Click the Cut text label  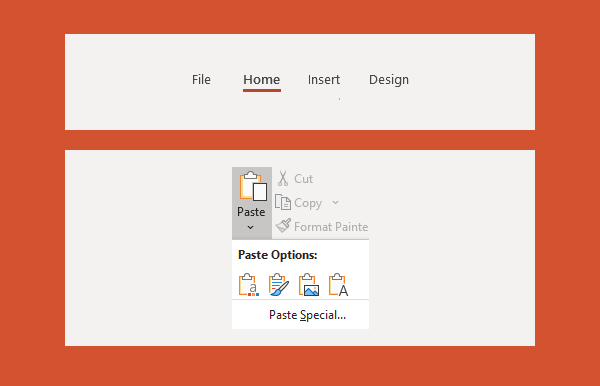303,179
